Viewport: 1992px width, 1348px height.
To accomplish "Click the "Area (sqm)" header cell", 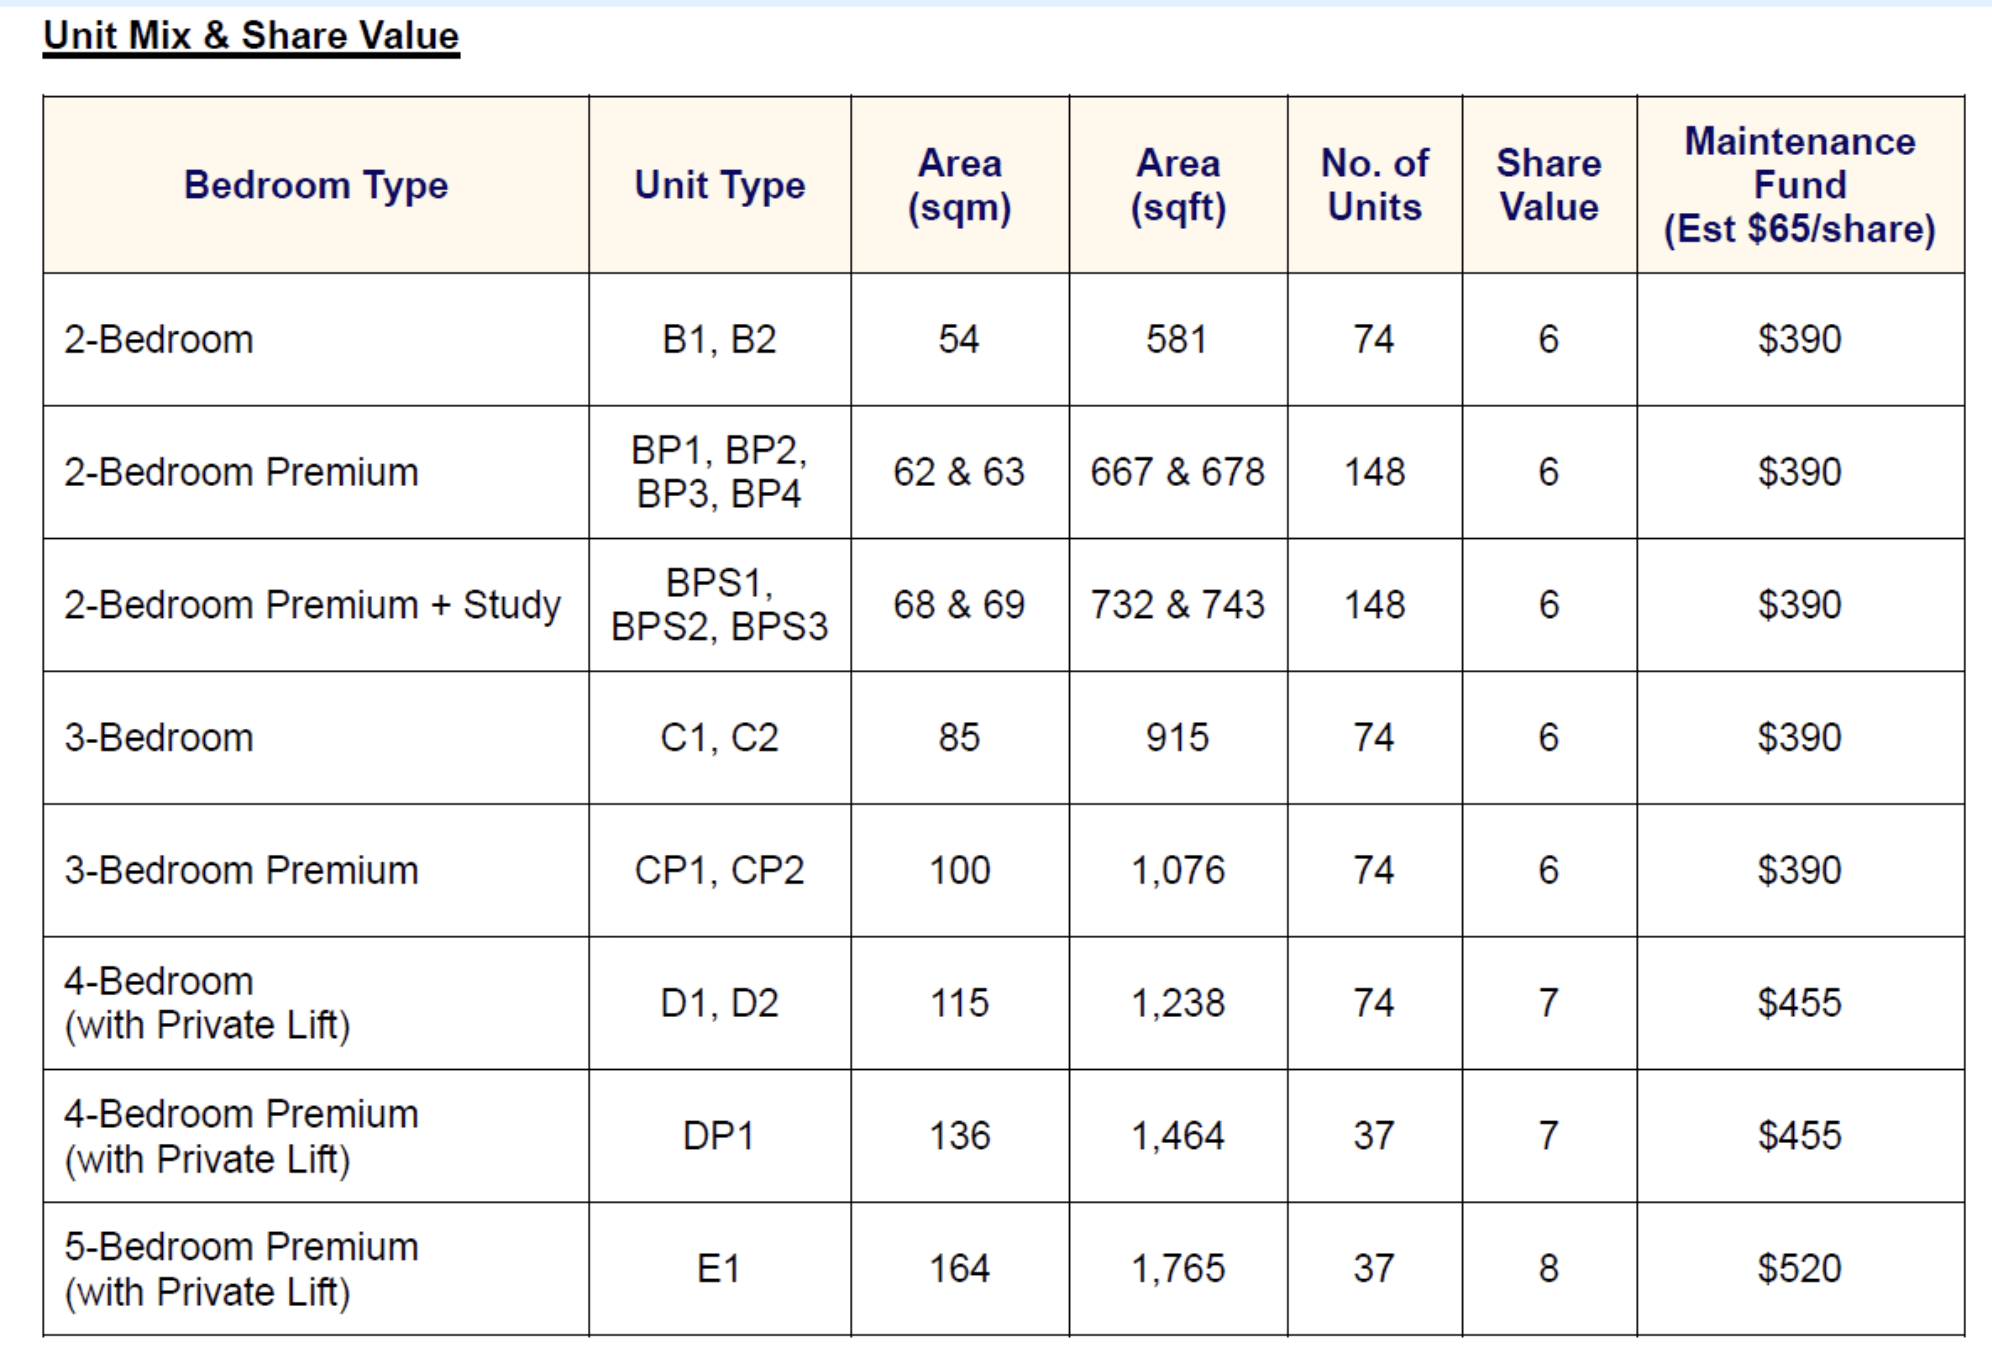I will (959, 185).
